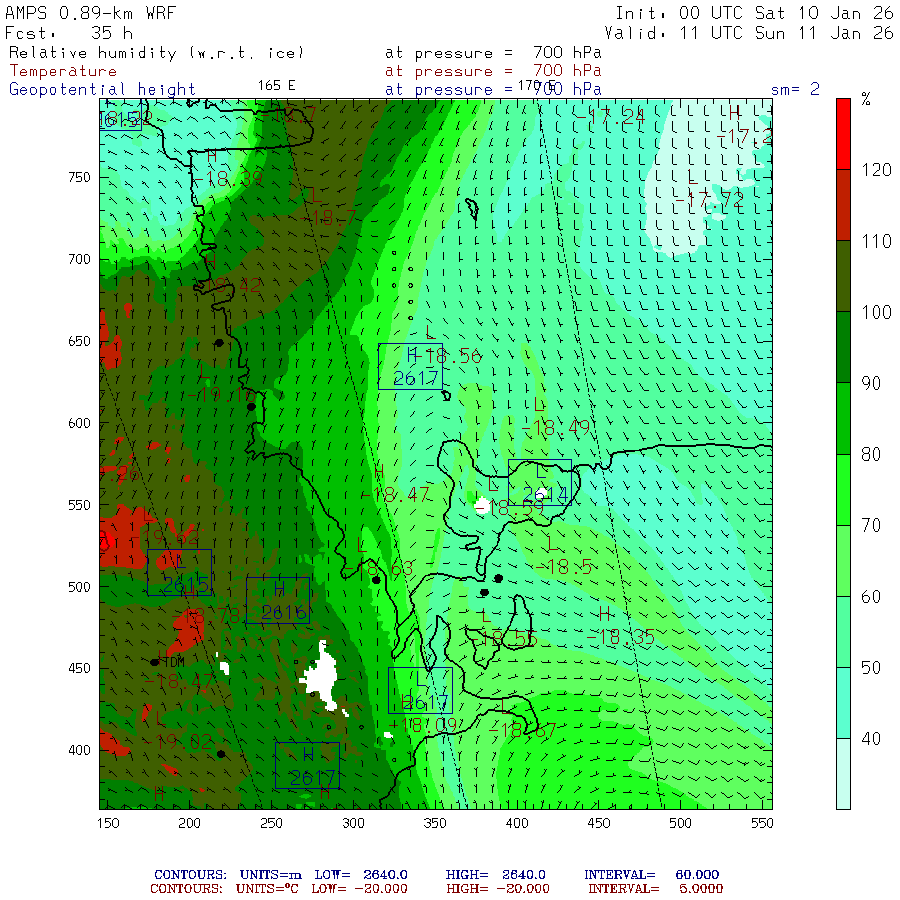Click the '80' color bar tick label

[x=871, y=455]
